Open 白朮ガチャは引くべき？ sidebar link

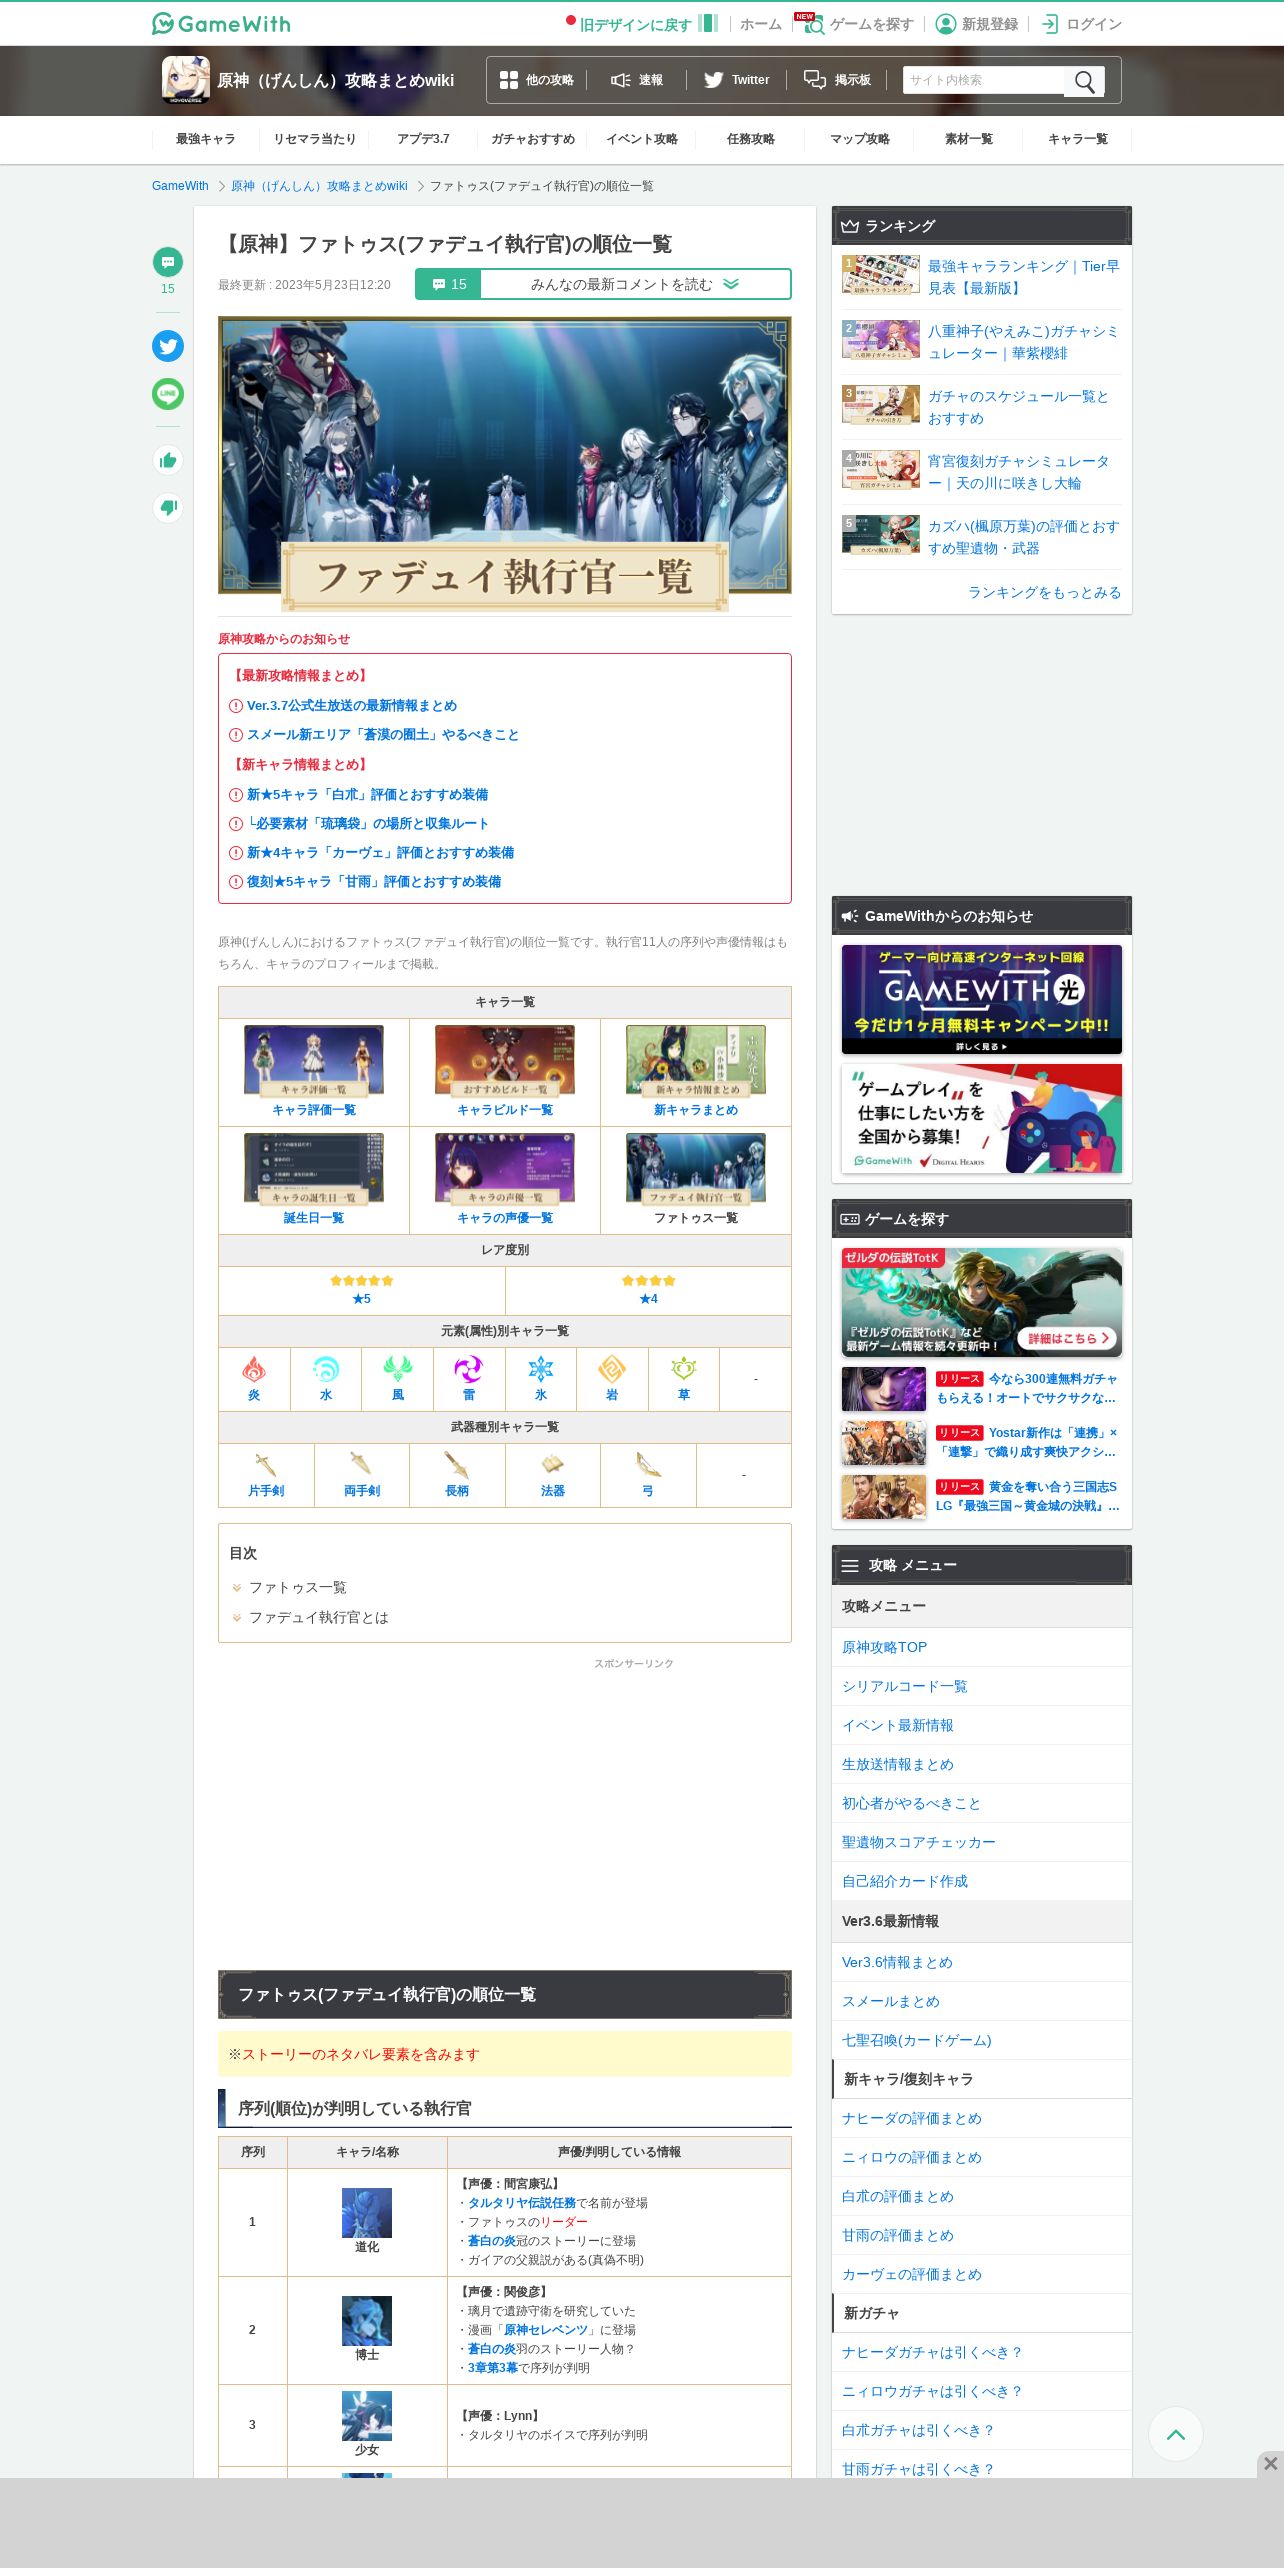(x=919, y=2430)
